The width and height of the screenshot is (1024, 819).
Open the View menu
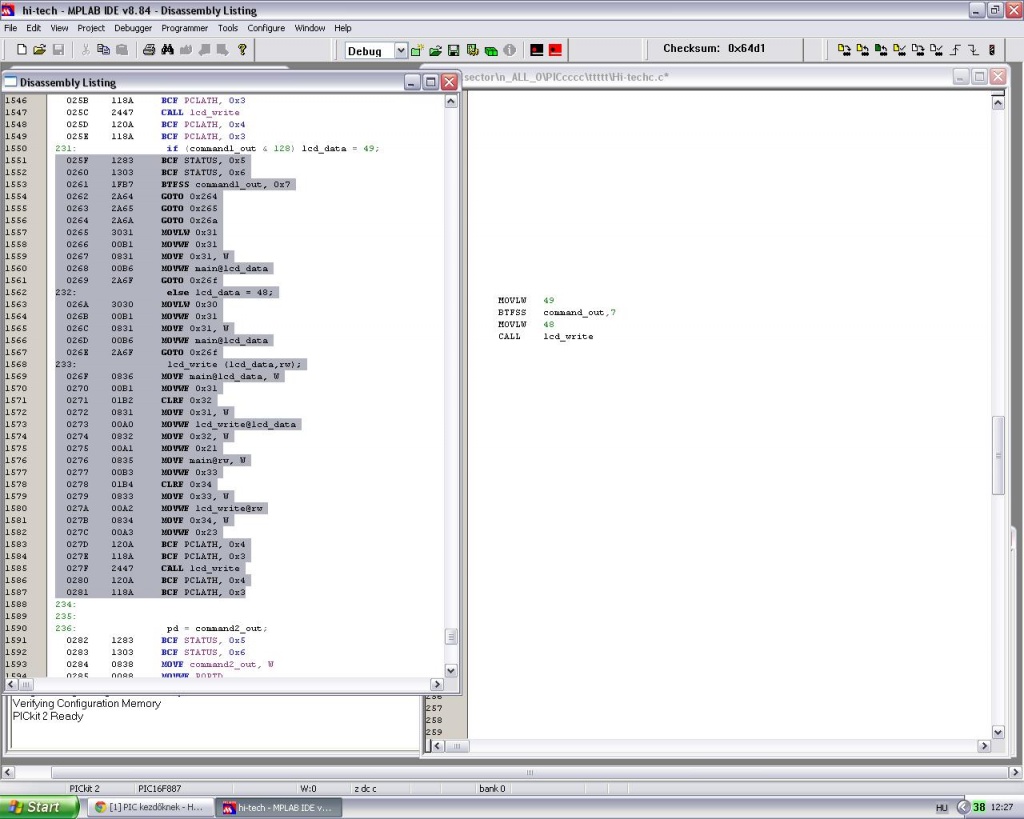[59, 28]
